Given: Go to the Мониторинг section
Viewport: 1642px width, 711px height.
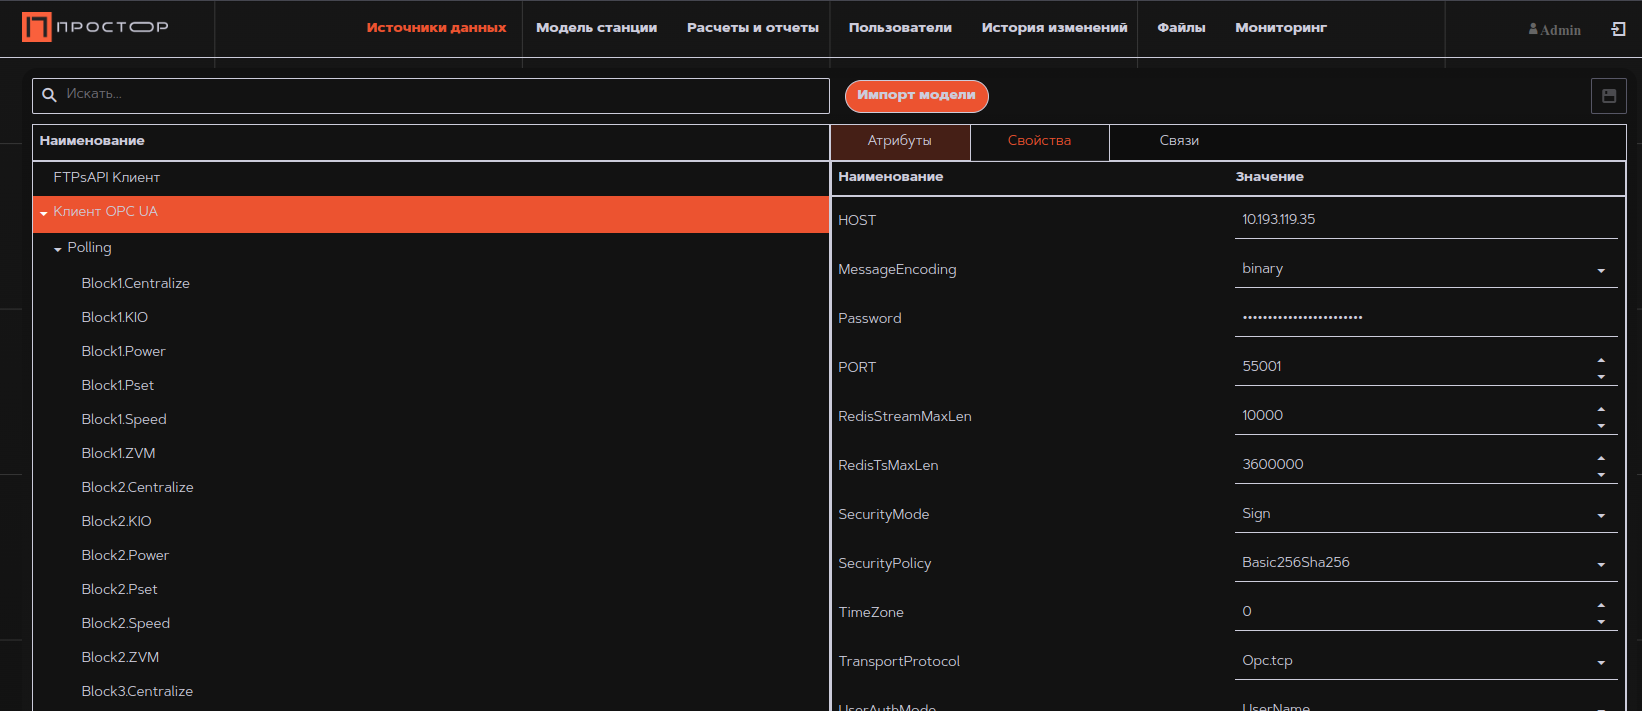Looking at the screenshot, I should pos(1280,28).
